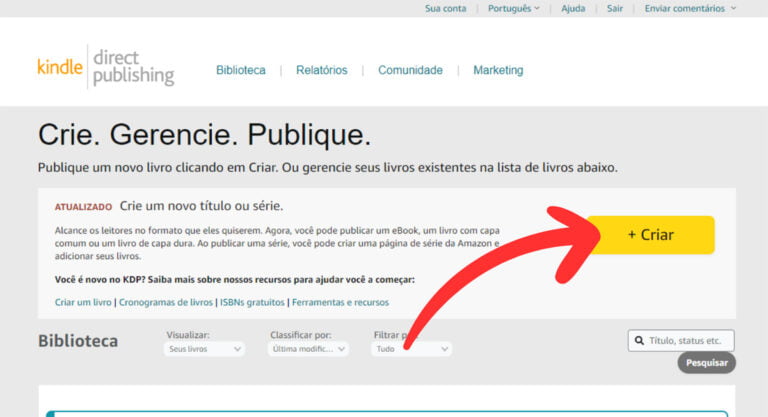Go to the Biblioteca tab
This screenshot has width=768, height=417.
click(241, 70)
